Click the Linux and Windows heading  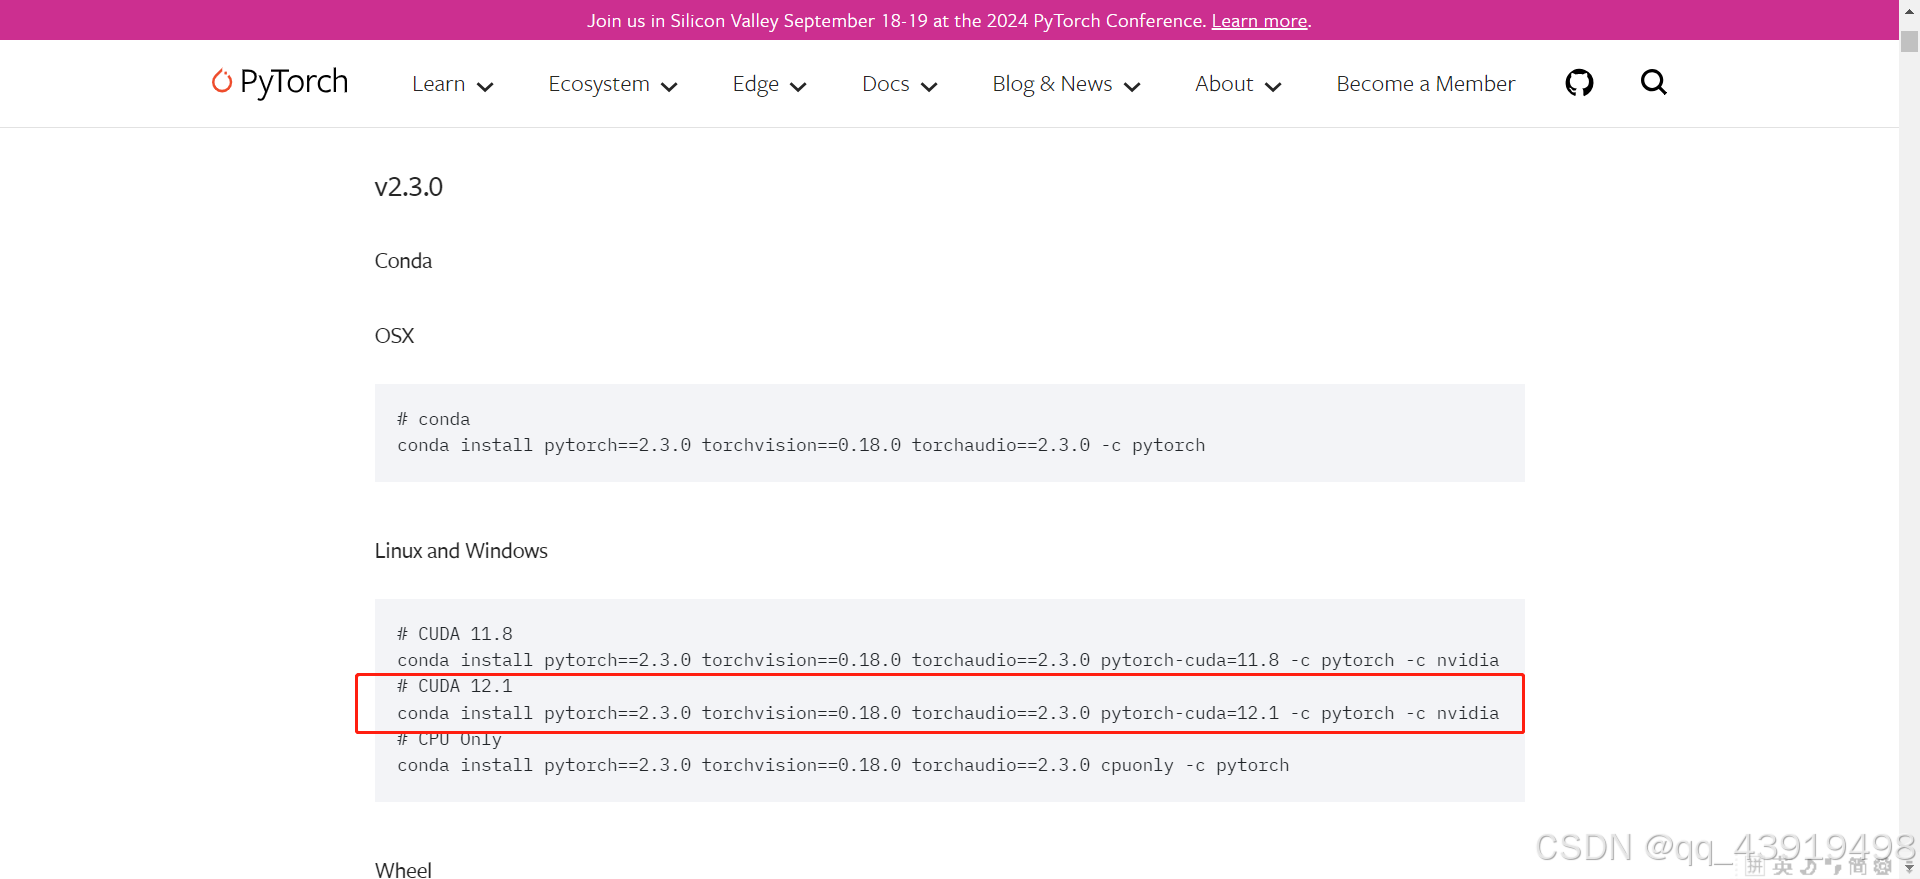pyautogui.click(x=461, y=551)
